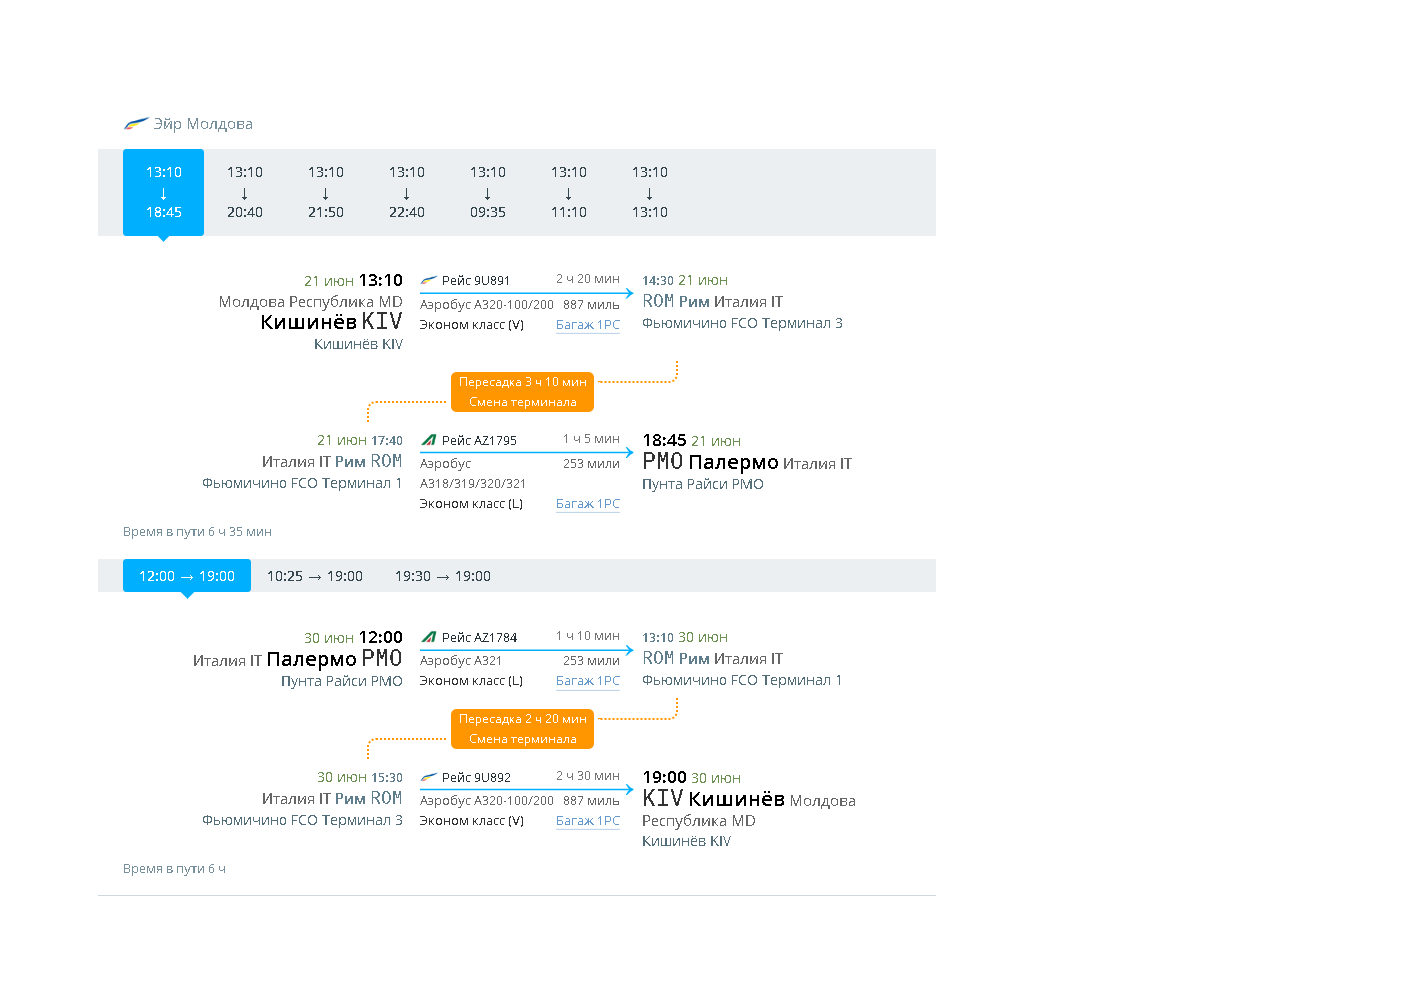Select return option 10:25 → 19:00
The height and width of the screenshot is (992, 1403).
coord(314,576)
